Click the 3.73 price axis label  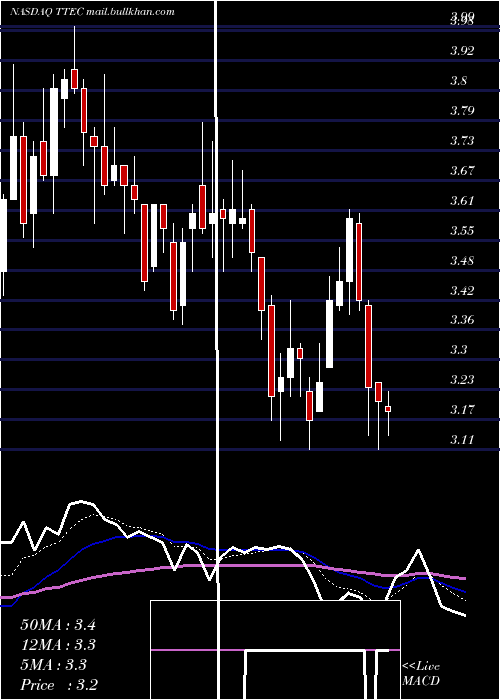462,141
